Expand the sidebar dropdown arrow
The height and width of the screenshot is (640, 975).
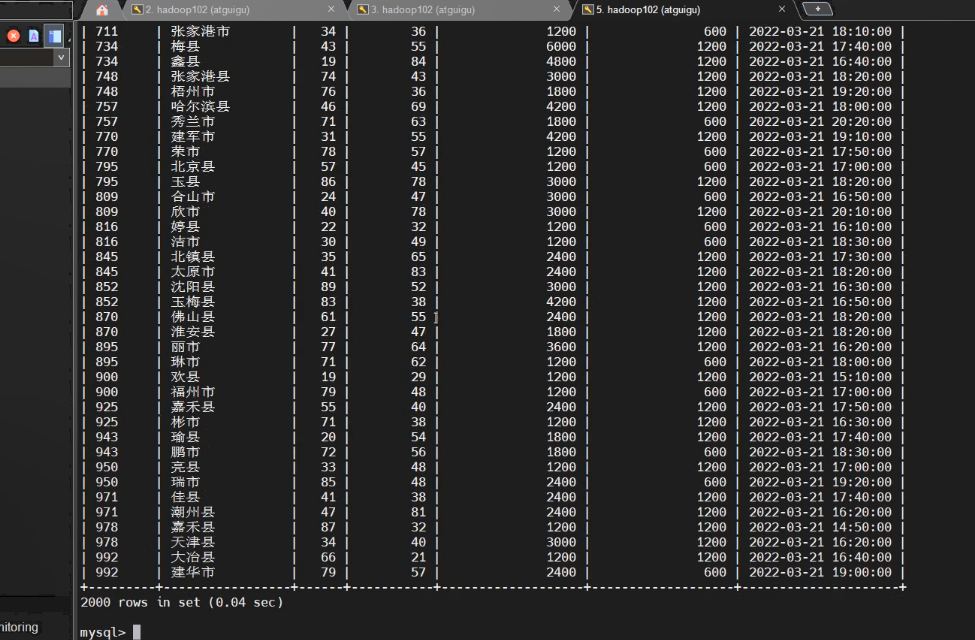click(61, 57)
